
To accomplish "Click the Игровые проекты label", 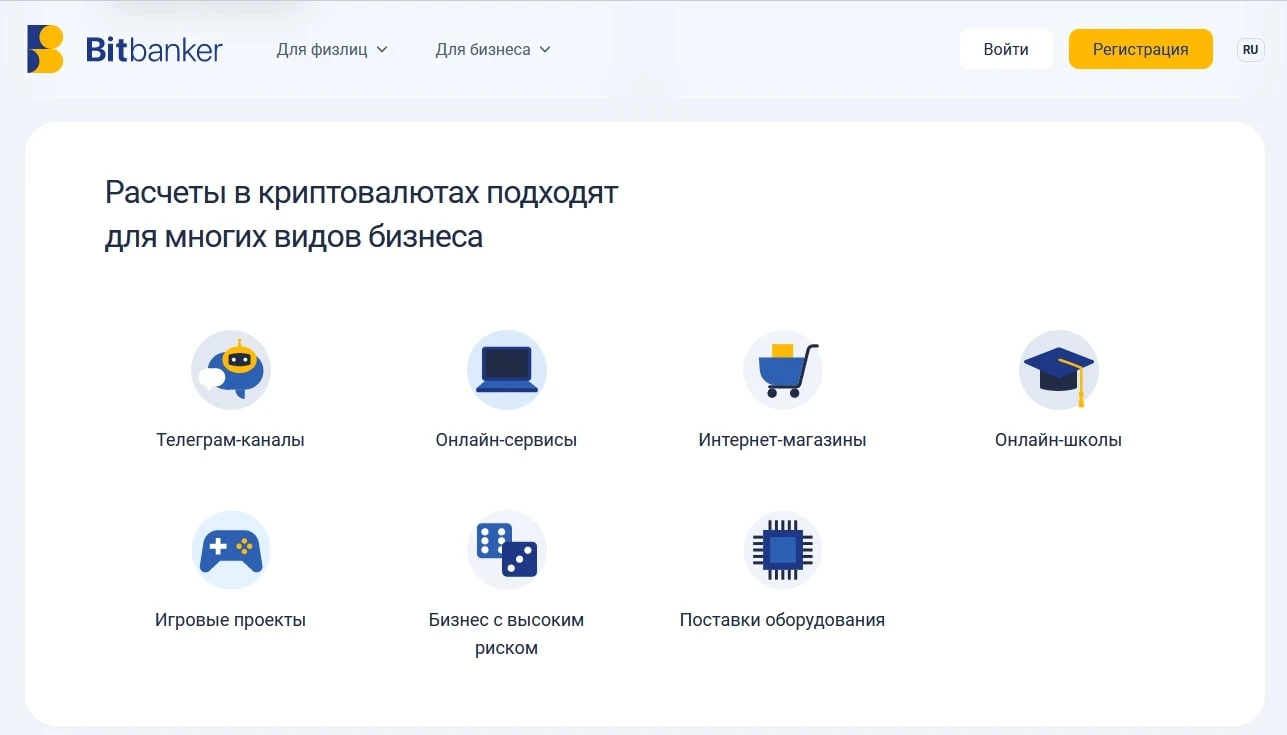I will click(231, 620).
